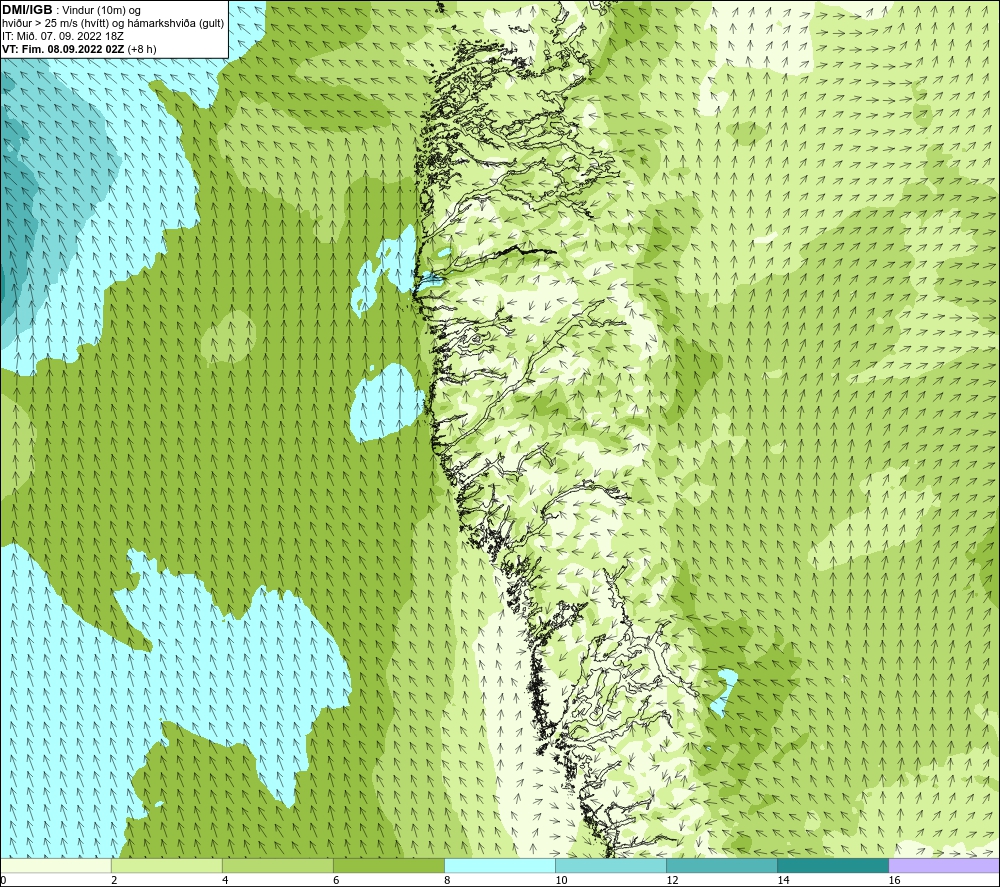Click the teal 12–14 m/s legend swatch
The width and height of the screenshot is (1000, 887).
(x=721, y=865)
